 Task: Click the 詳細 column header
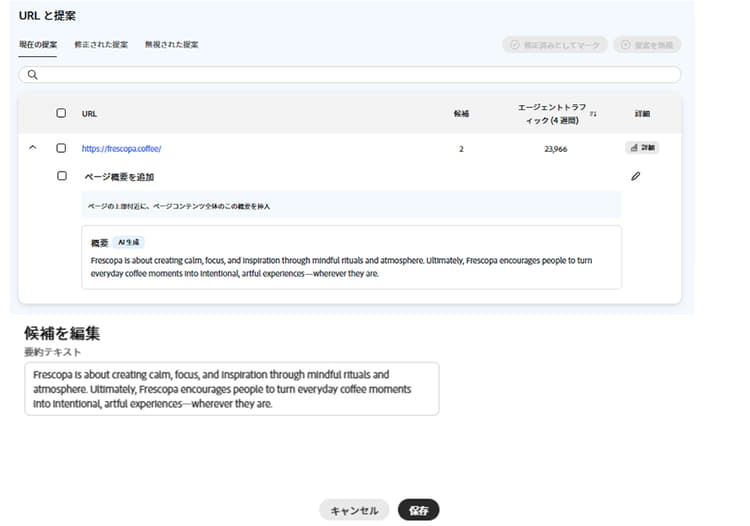[642, 113]
